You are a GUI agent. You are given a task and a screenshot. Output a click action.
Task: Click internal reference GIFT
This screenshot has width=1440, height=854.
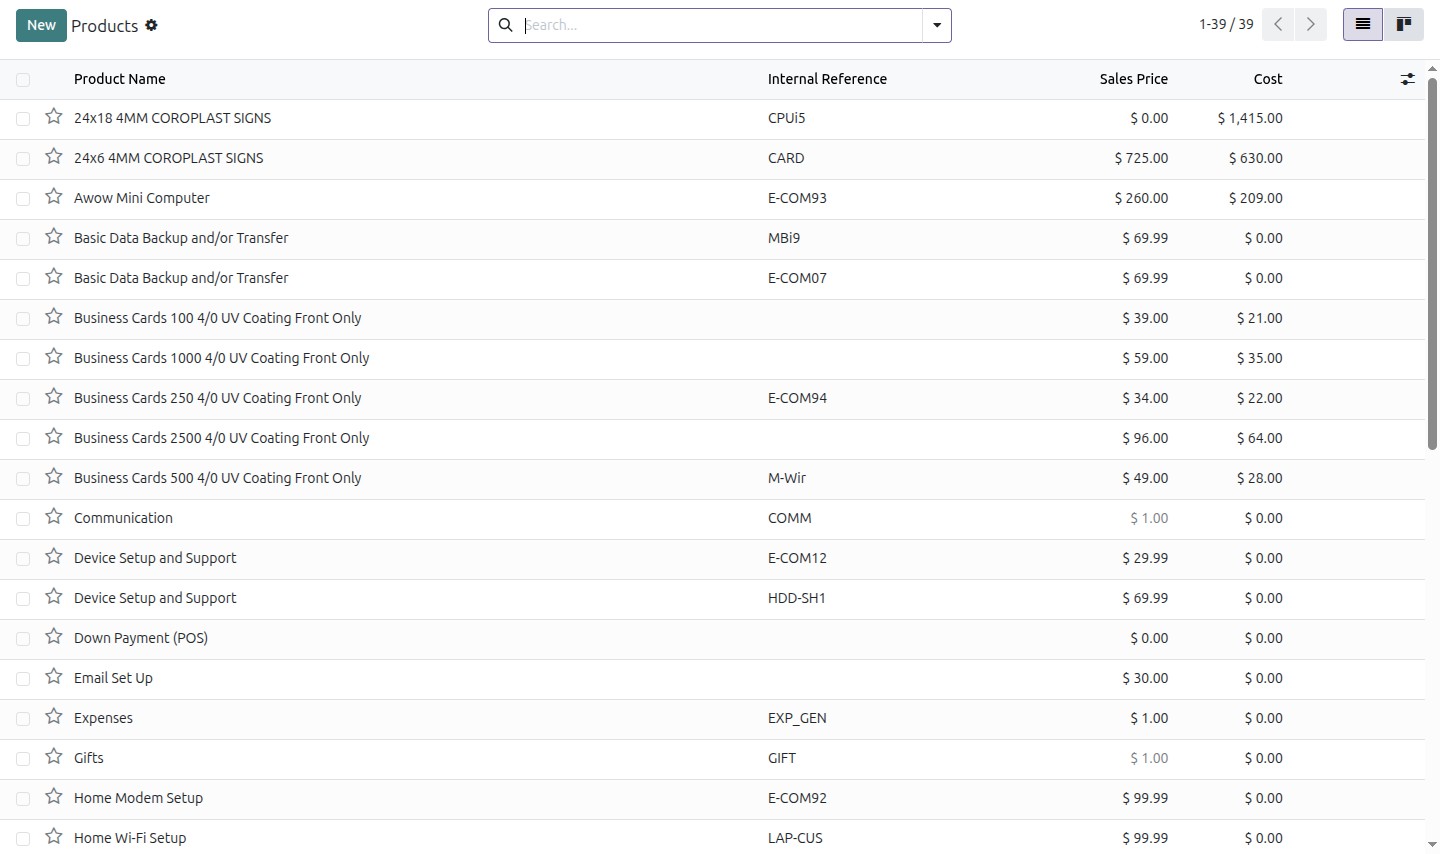[782, 758]
